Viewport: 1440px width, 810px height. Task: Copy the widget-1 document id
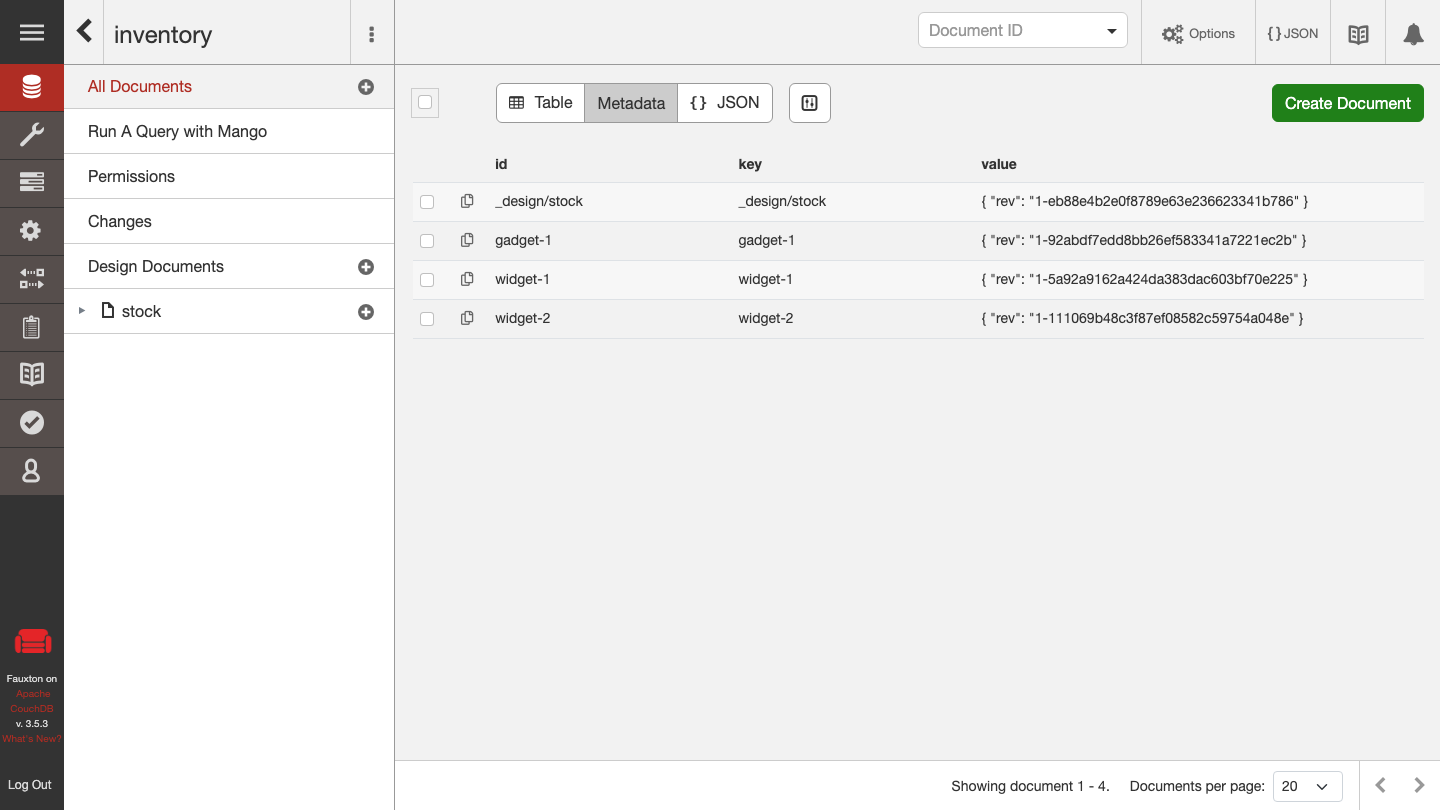(467, 279)
